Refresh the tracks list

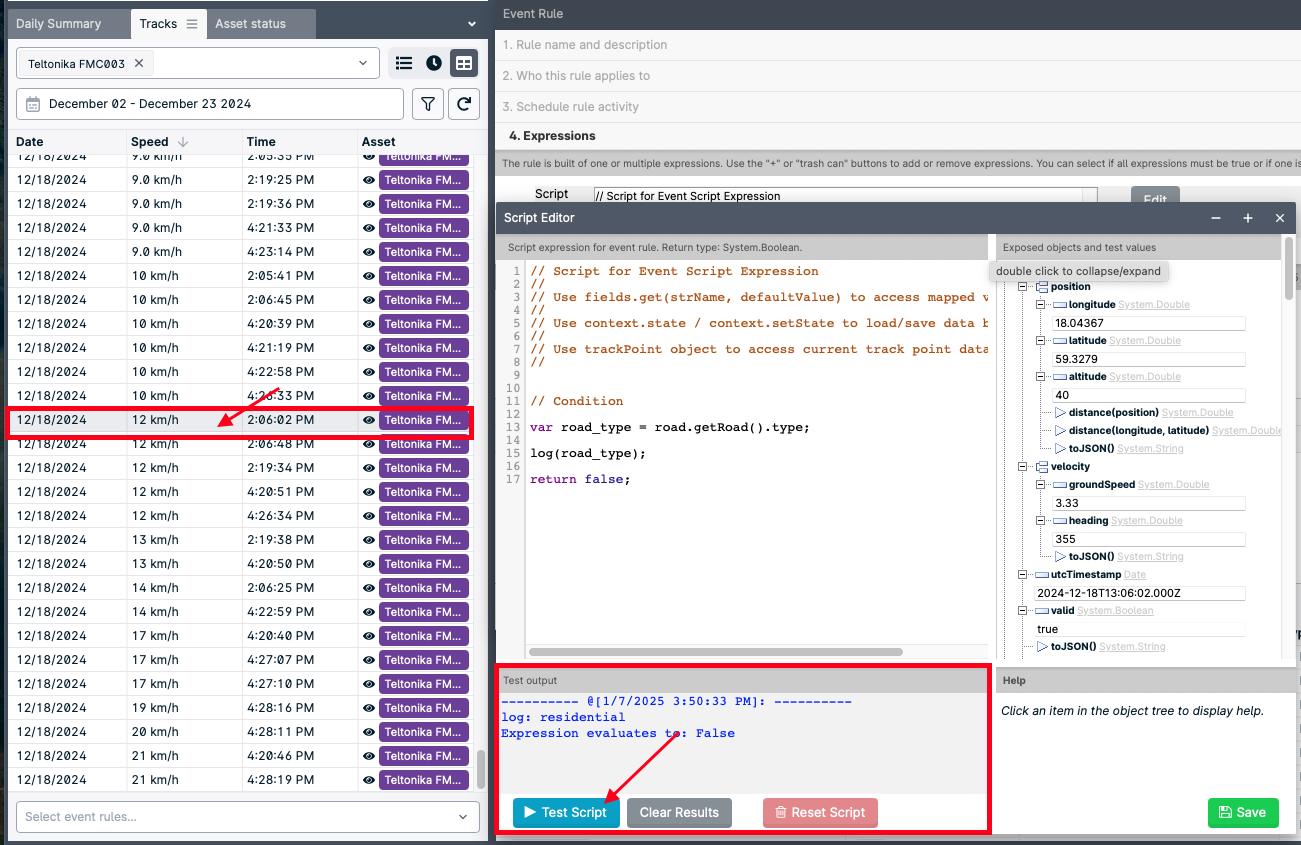coord(464,104)
